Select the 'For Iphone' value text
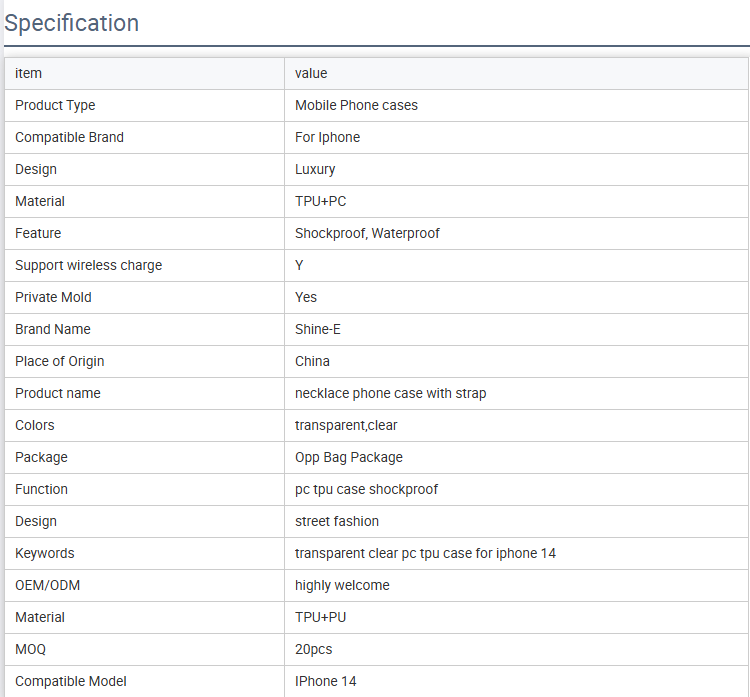The width and height of the screenshot is (750, 697). coord(327,137)
